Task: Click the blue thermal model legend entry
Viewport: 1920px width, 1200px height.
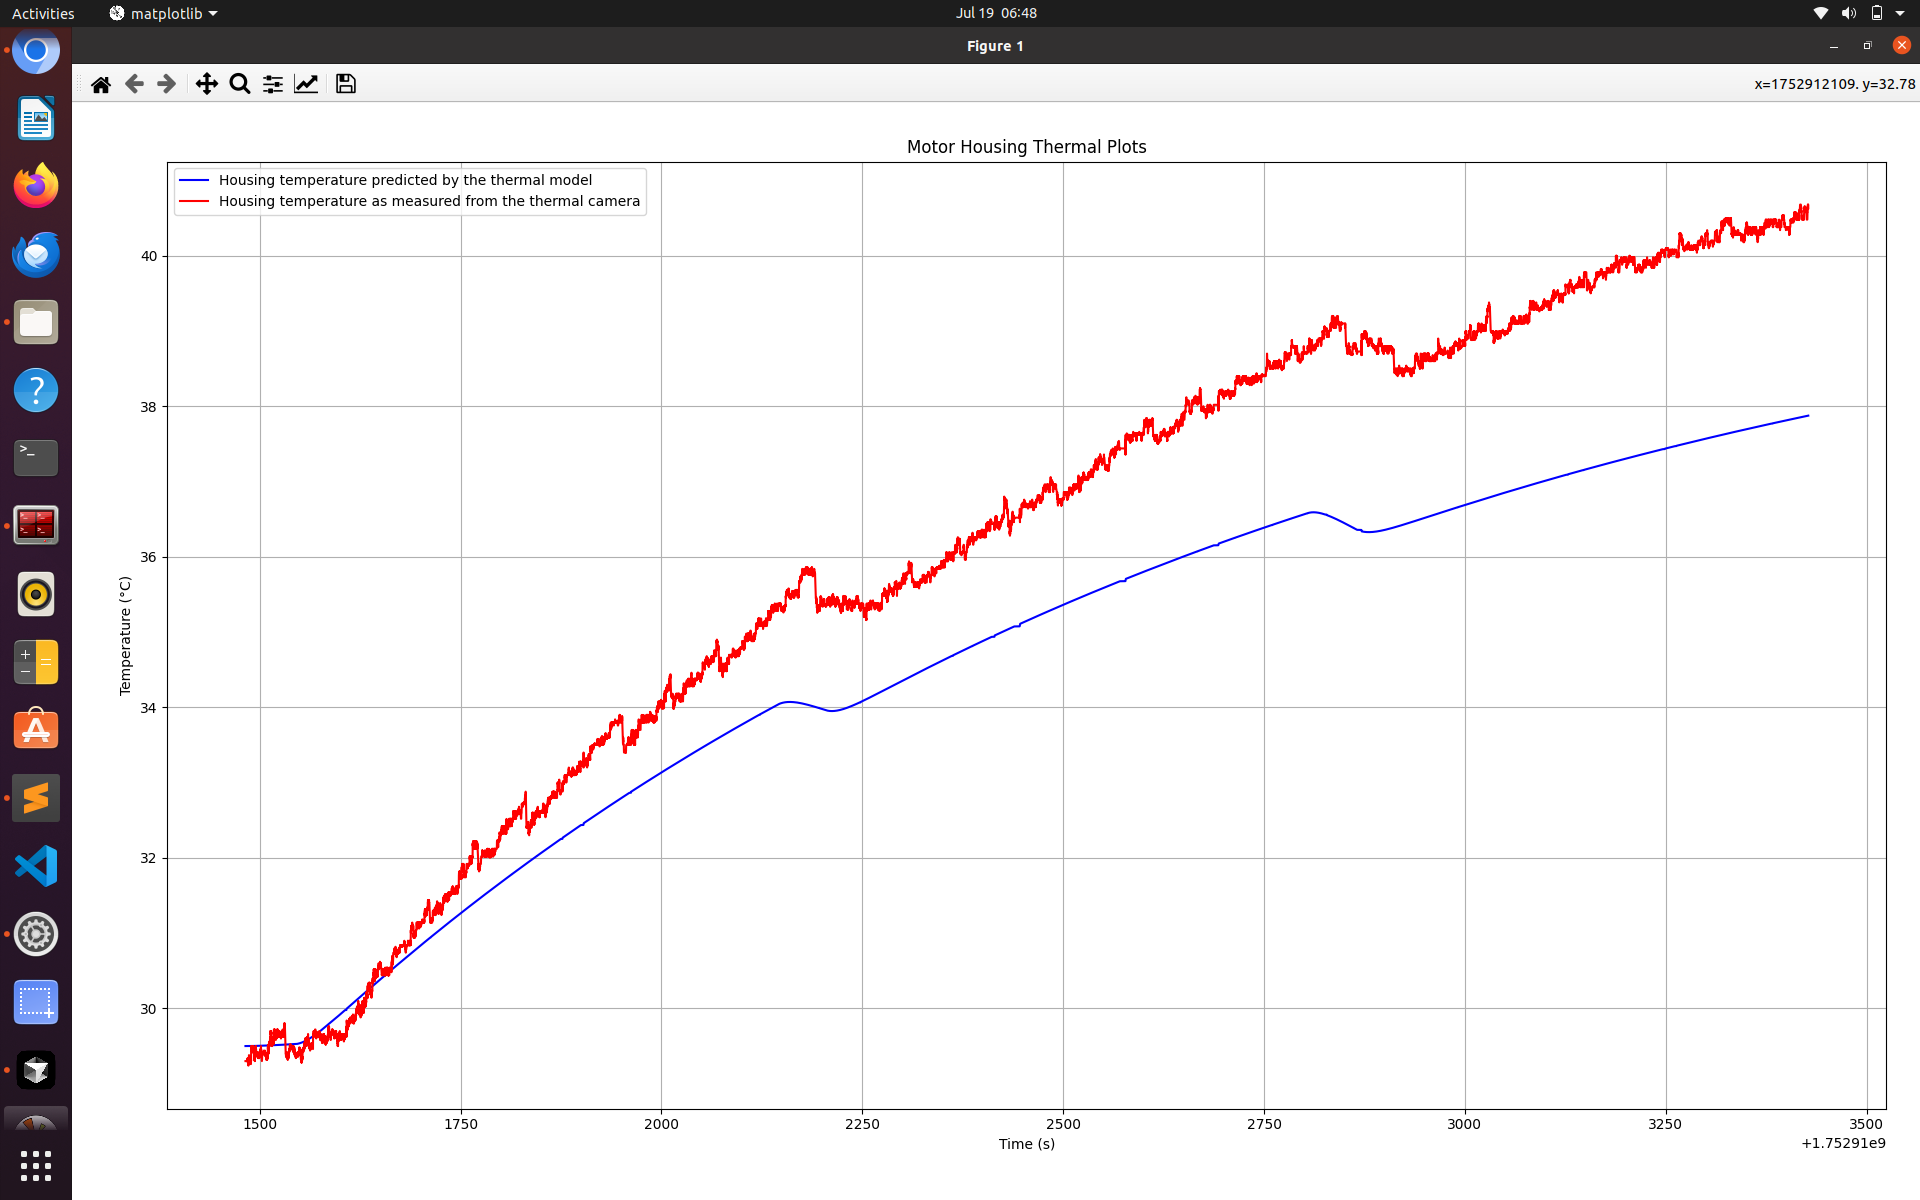Action: 405,180
